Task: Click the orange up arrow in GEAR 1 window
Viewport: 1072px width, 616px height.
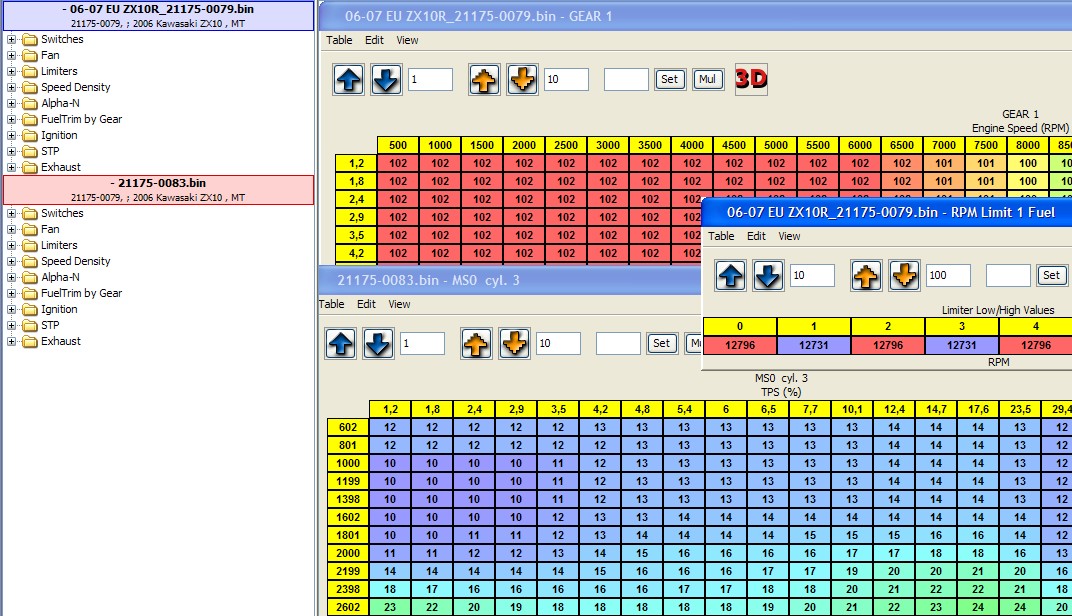Action: coord(484,80)
